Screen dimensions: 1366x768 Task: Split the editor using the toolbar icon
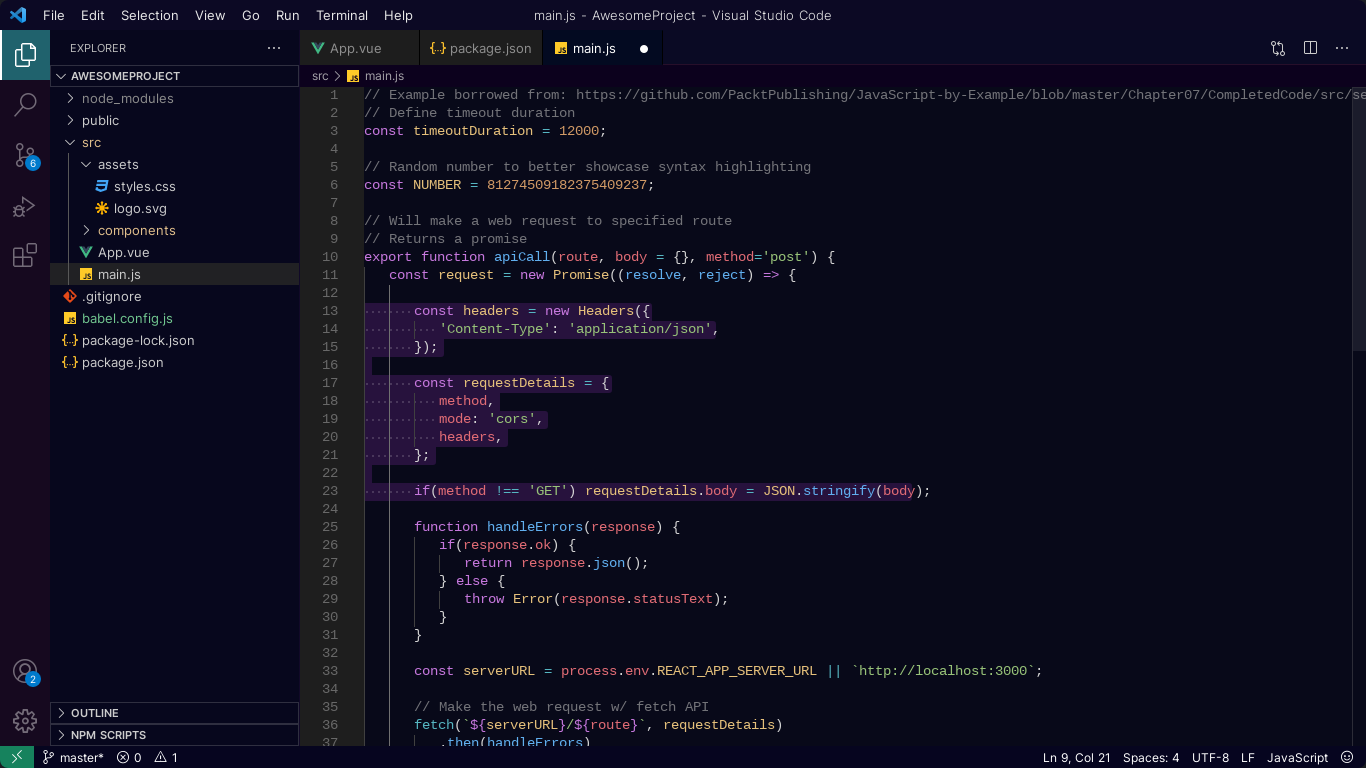pos(1310,47)
